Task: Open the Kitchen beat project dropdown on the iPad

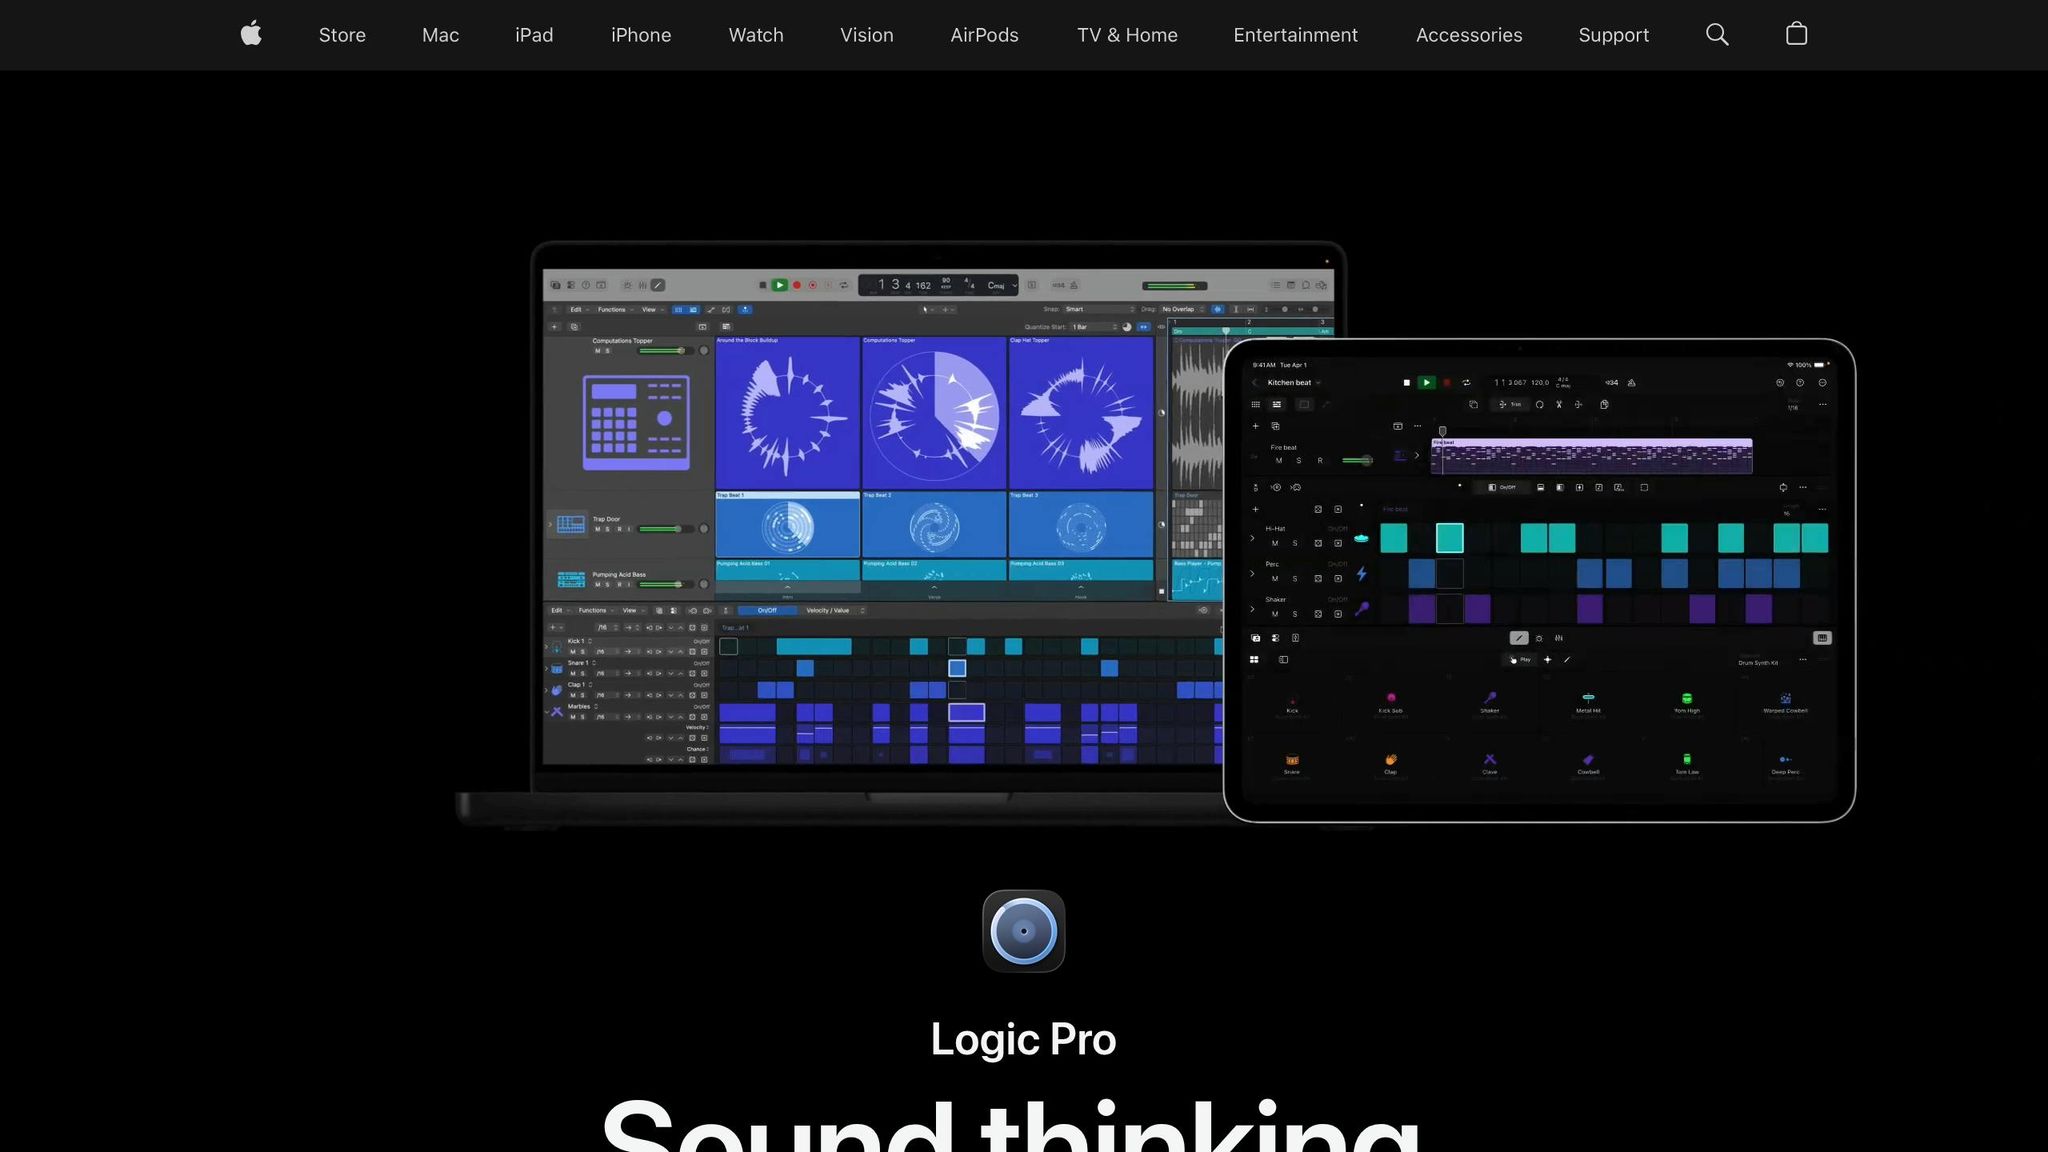Action: pos(1294,383)
